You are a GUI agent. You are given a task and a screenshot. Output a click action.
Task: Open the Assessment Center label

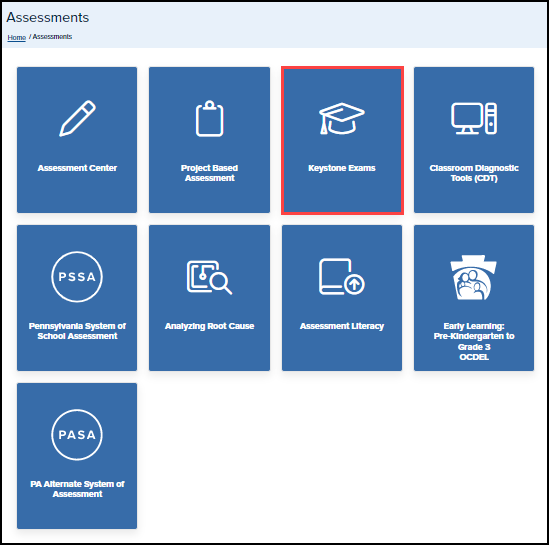point(77,168)
